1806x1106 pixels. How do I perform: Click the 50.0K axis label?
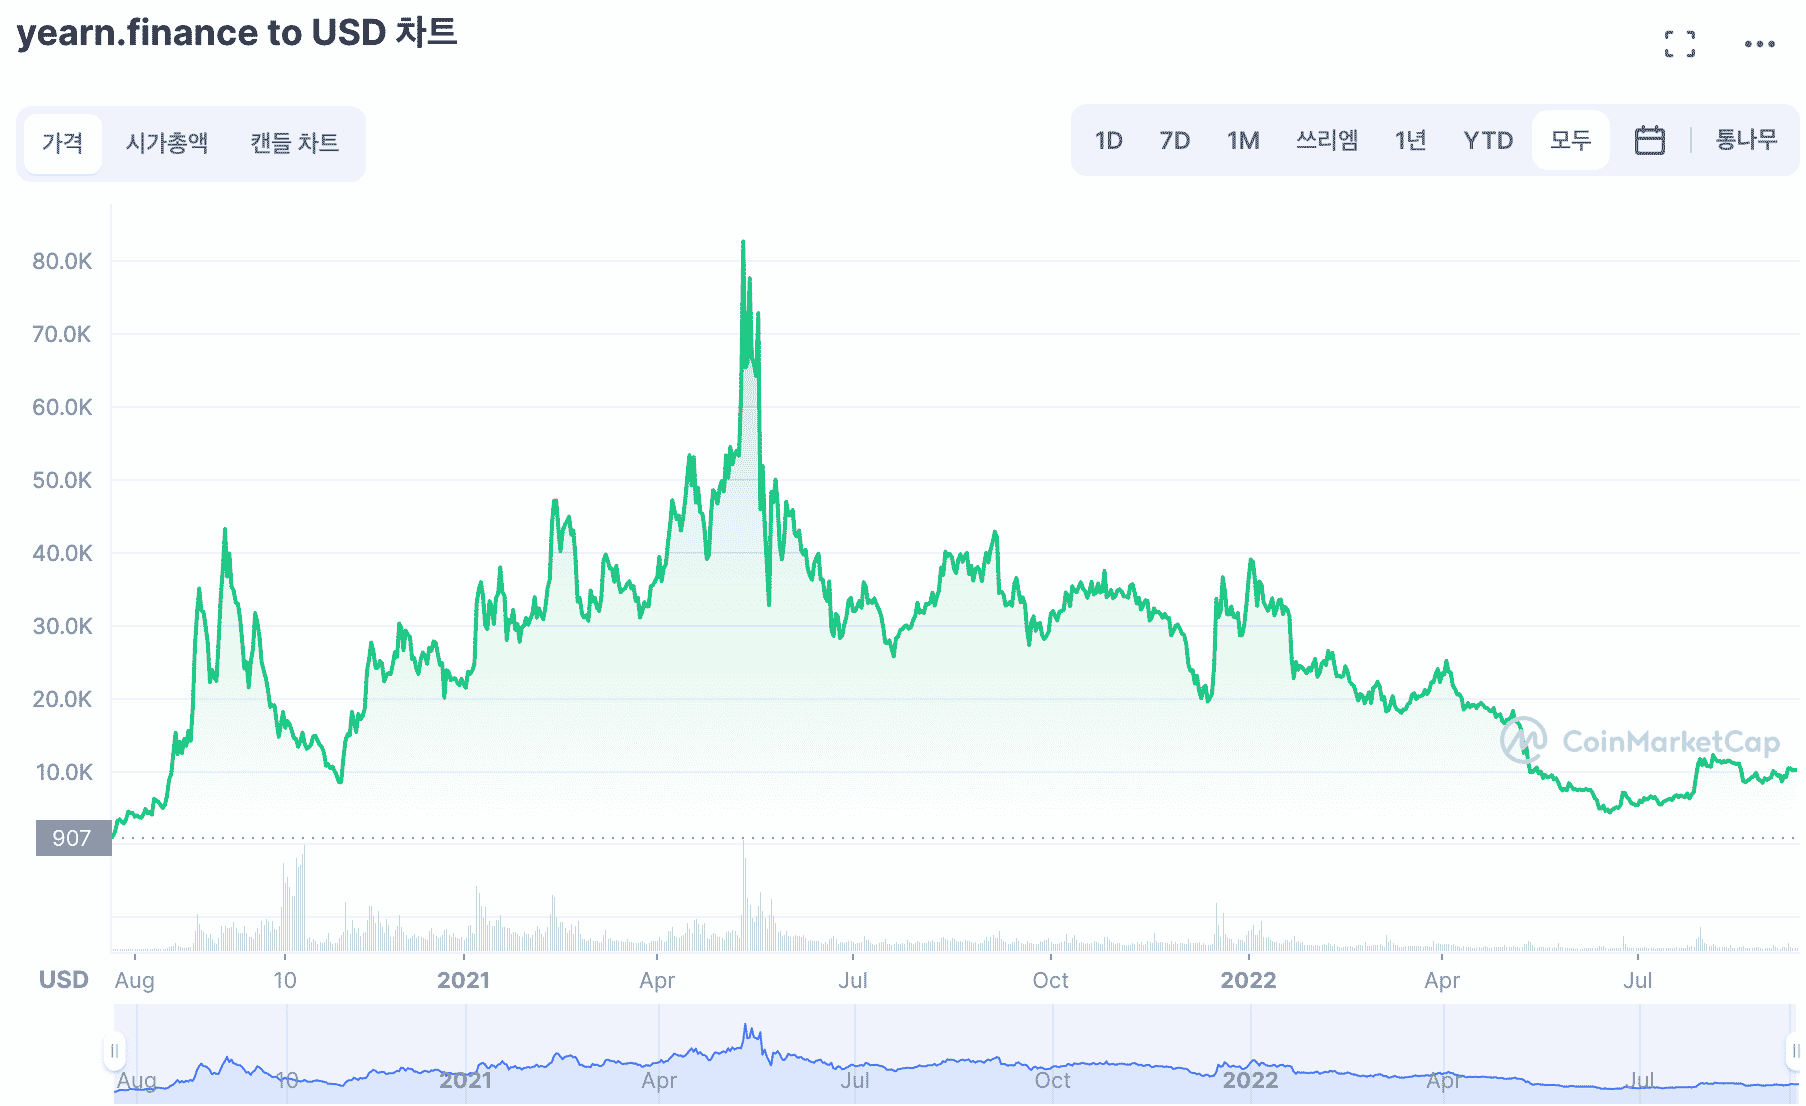coord(62,480)
